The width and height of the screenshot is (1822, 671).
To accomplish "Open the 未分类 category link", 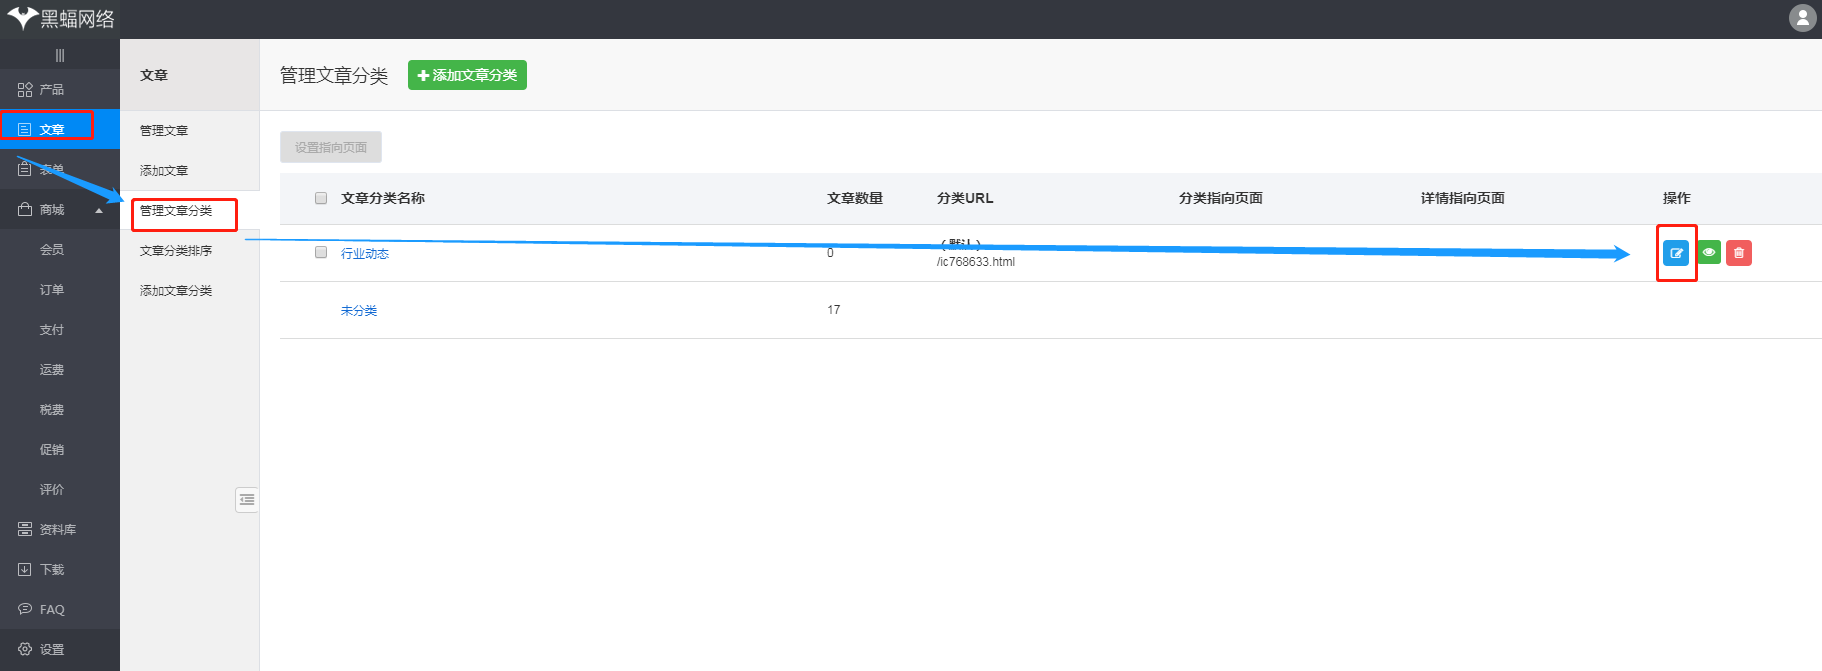I will coord(359,311).
